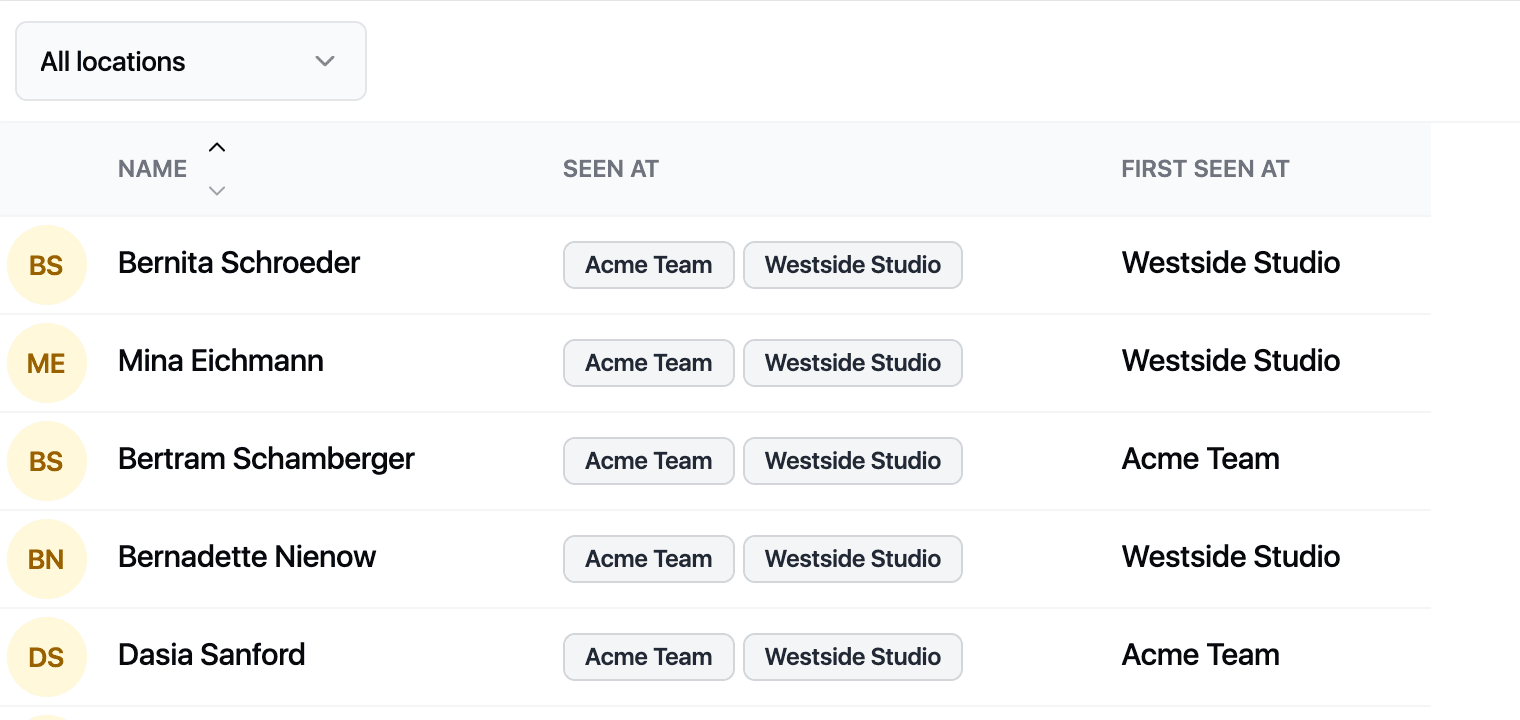1520x720 pixels.
Task: Click Bernita Schroeder's first seen Westside Studio
Action: pos(1231,263)
